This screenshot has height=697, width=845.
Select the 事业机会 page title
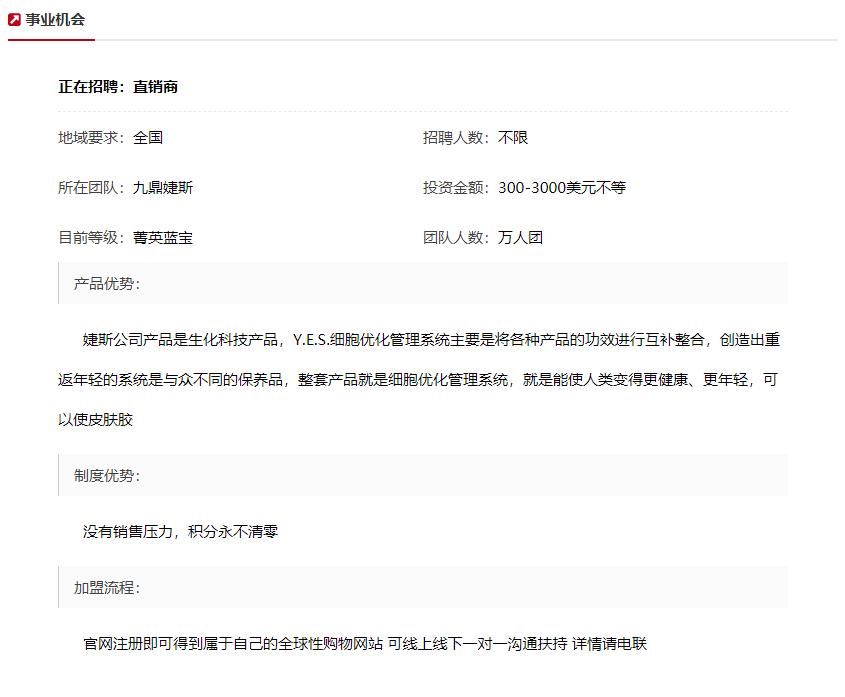(56, 17)
